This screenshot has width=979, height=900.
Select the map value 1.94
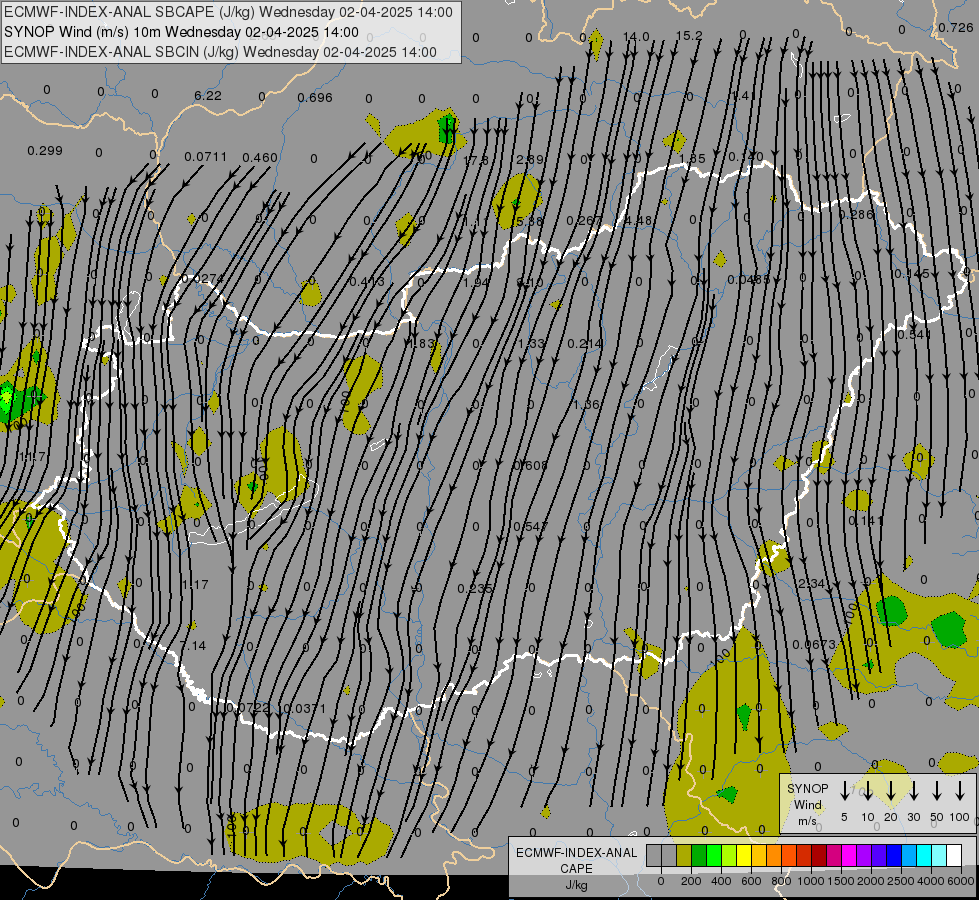pyautogui.click(x=476, y=282)
